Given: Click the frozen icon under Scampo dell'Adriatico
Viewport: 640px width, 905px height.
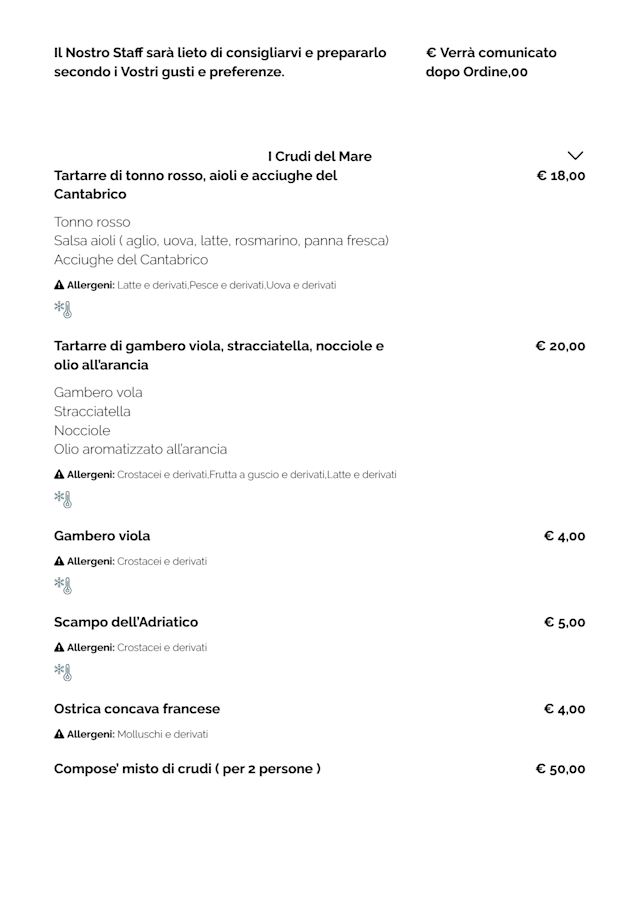Looking at the screenshot, I should 63,671.
